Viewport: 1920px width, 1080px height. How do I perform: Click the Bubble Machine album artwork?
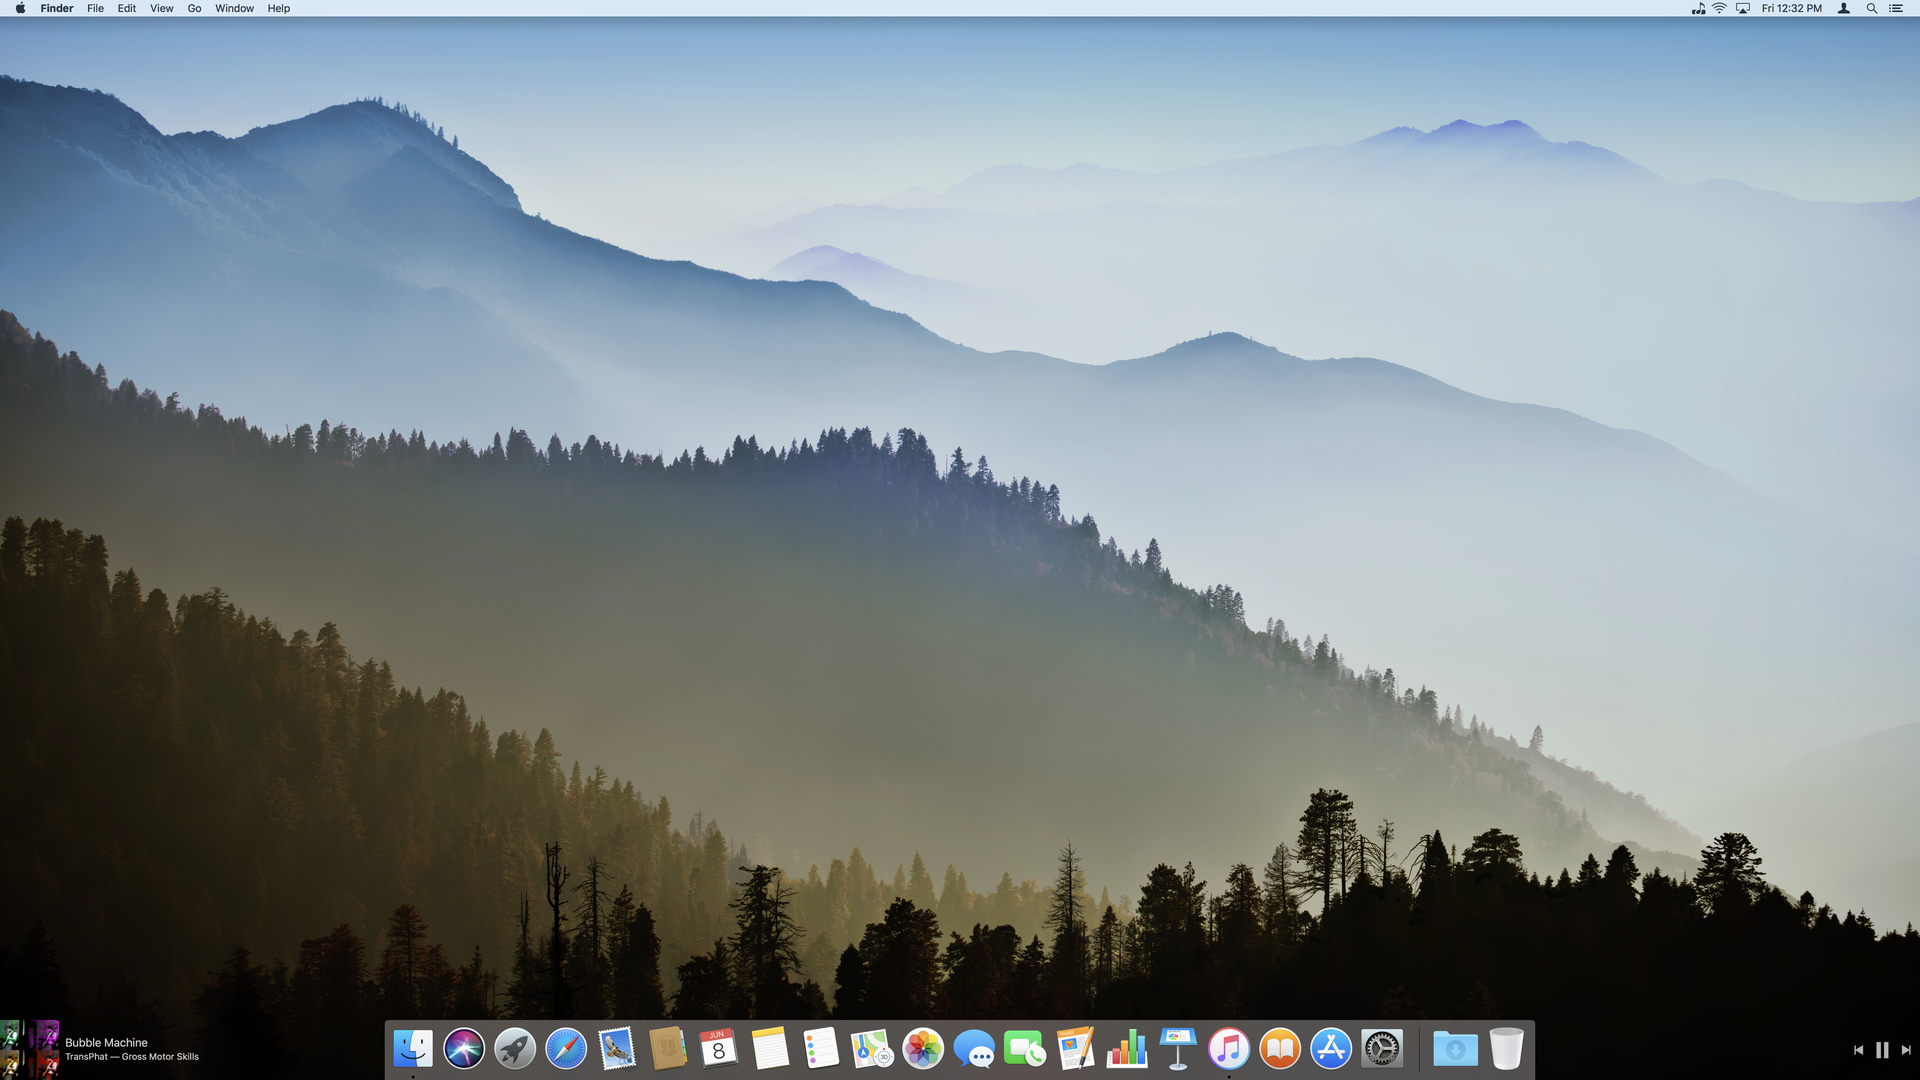tap(30, 1049)
